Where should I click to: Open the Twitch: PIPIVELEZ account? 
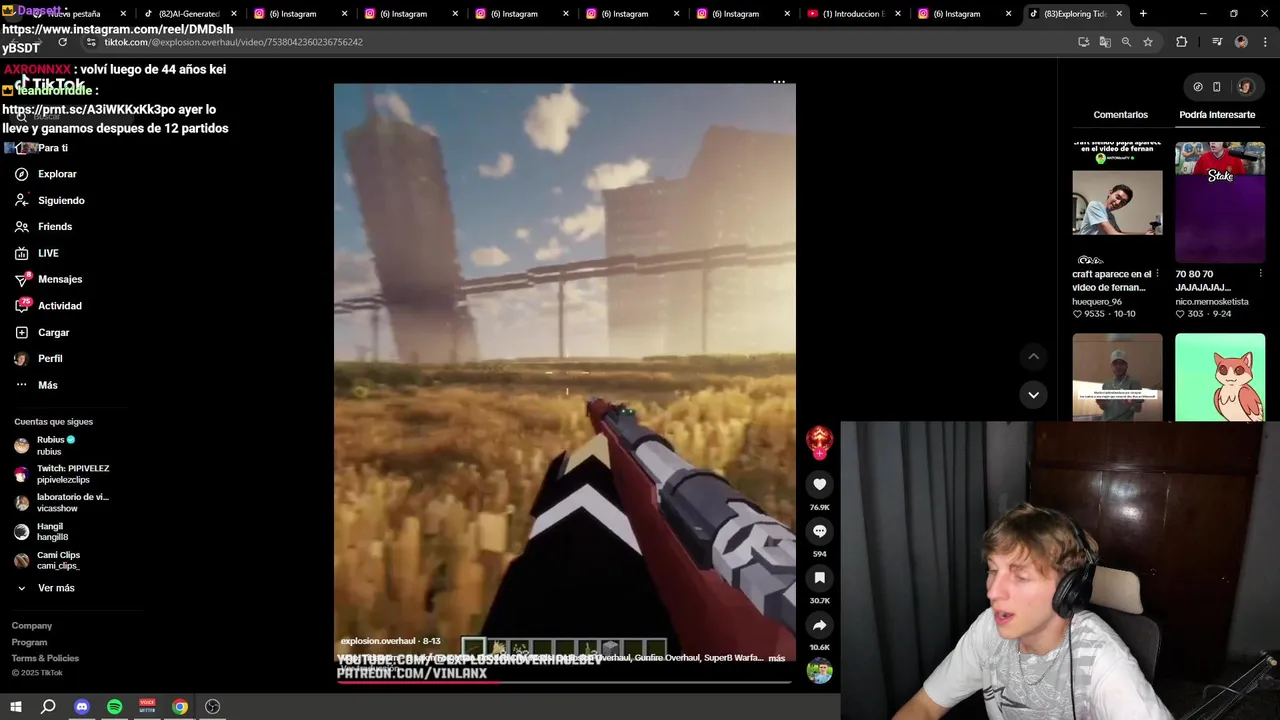tap(62, 474)
